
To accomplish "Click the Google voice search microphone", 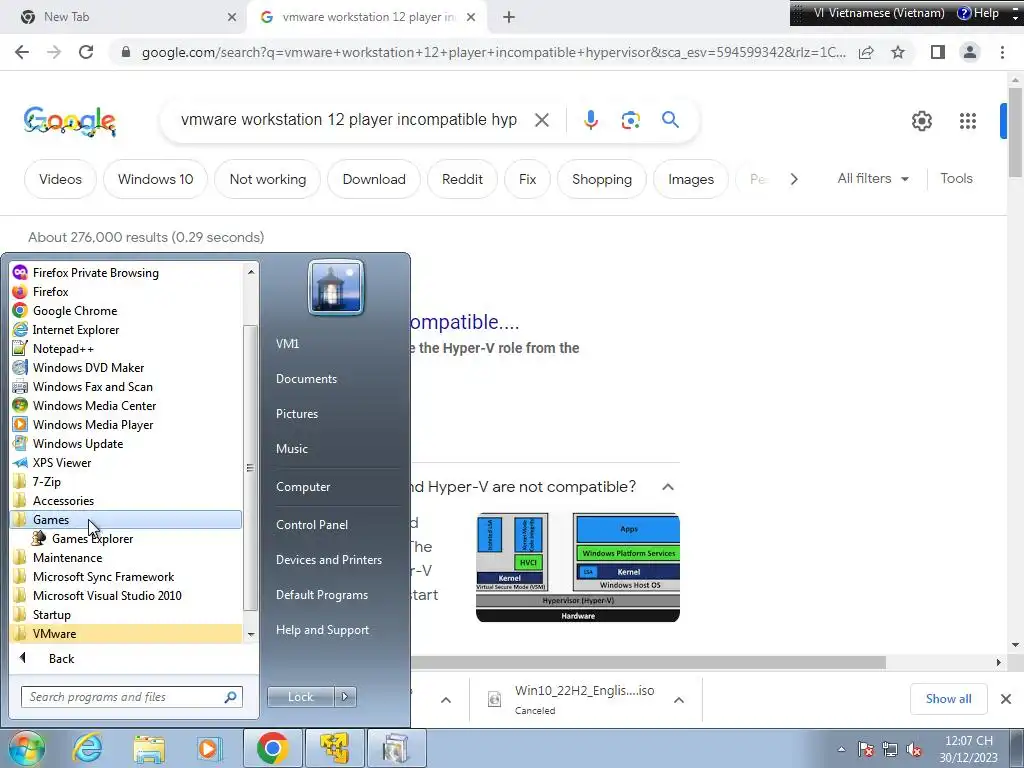I will [590, 120].
